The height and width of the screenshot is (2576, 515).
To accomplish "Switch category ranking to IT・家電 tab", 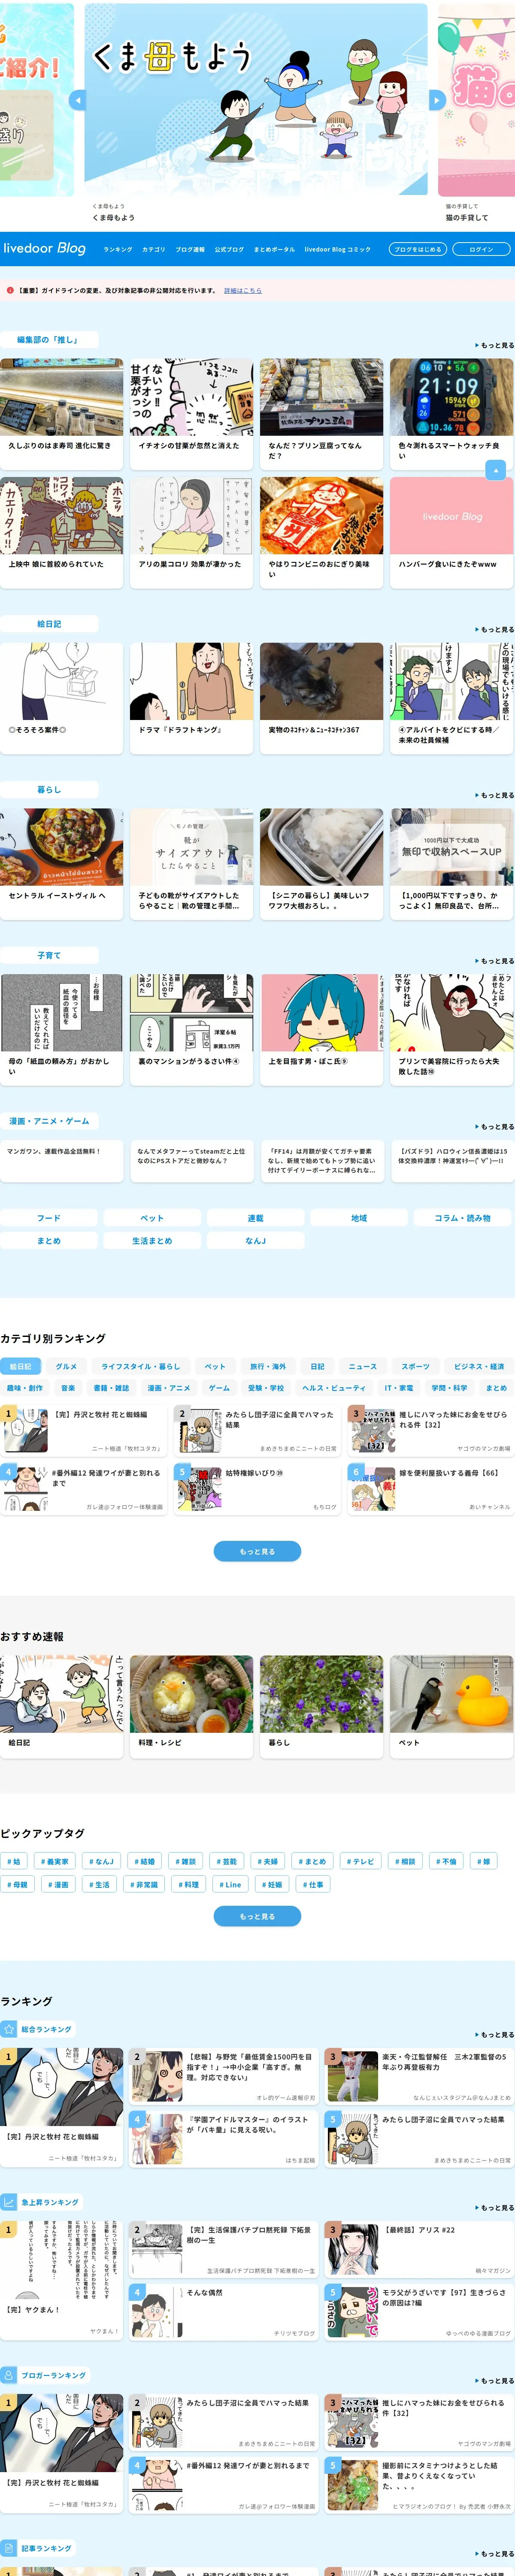I will [399, 1388].
